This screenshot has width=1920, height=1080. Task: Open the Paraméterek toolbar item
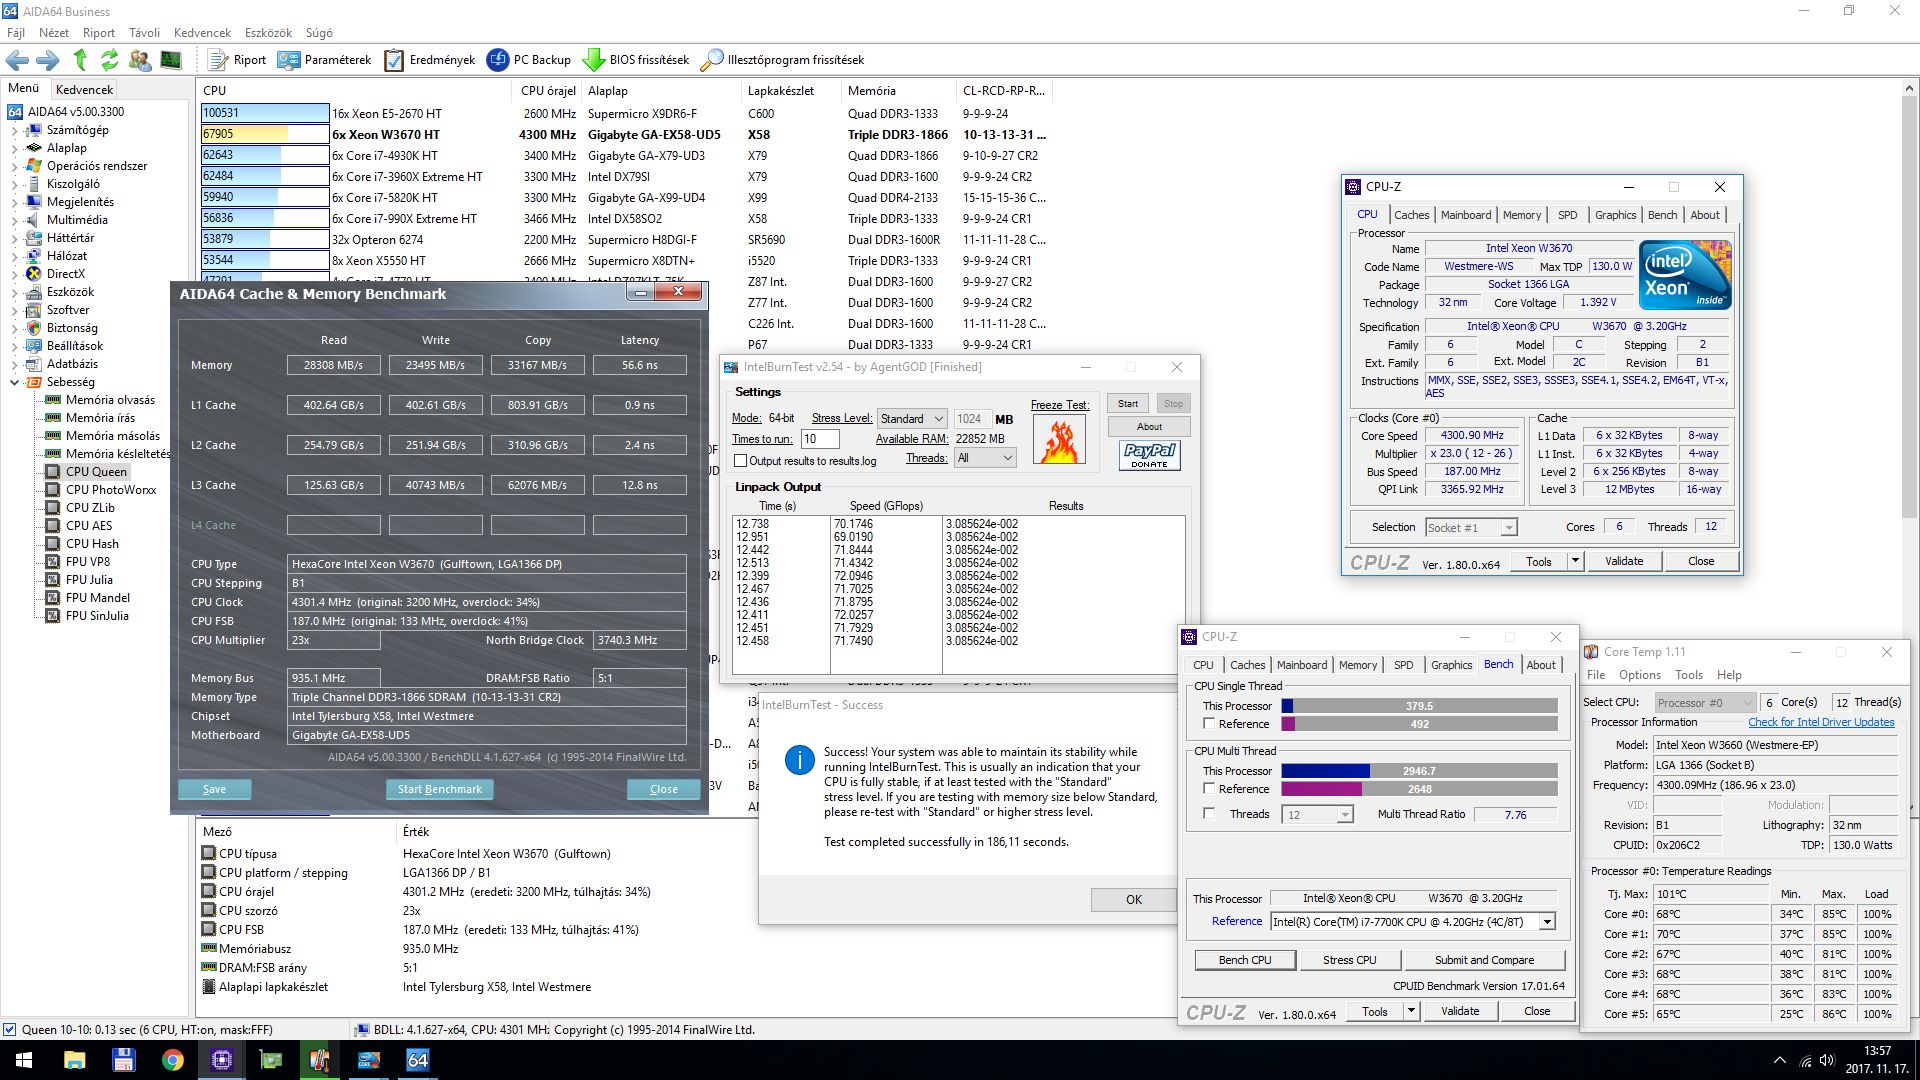pyautogui.click(x=324, y=60)
